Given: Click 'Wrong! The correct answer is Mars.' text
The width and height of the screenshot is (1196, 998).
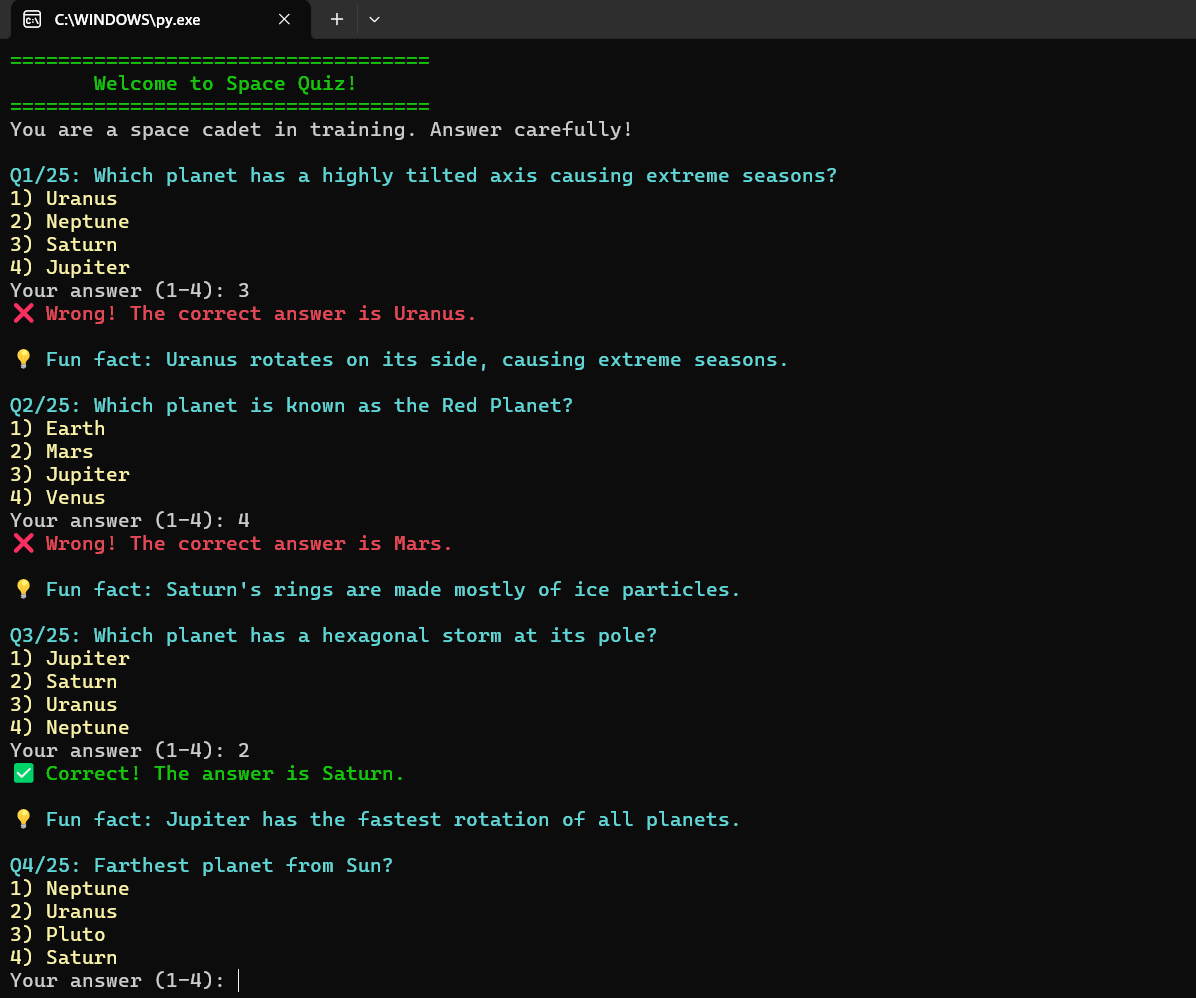Looking at the screenshot, I should 249,543.
